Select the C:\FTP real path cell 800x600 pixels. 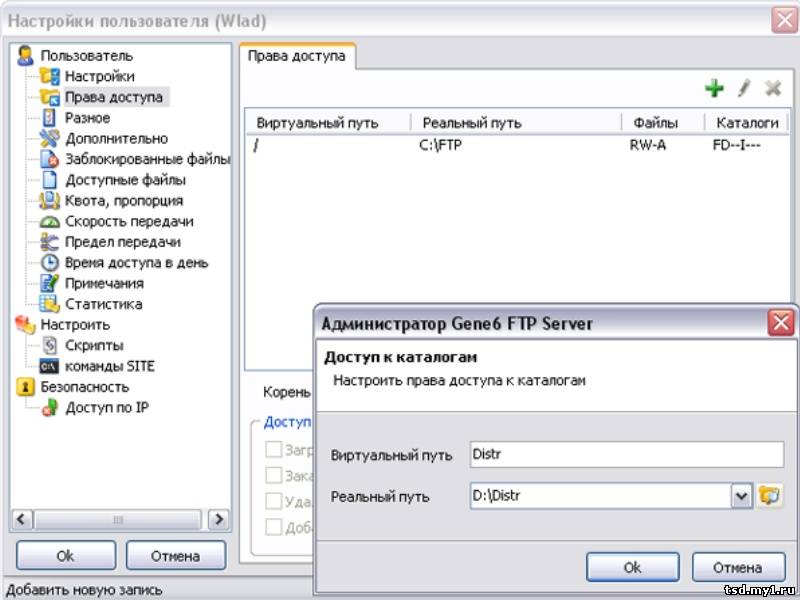pos(440,145)
